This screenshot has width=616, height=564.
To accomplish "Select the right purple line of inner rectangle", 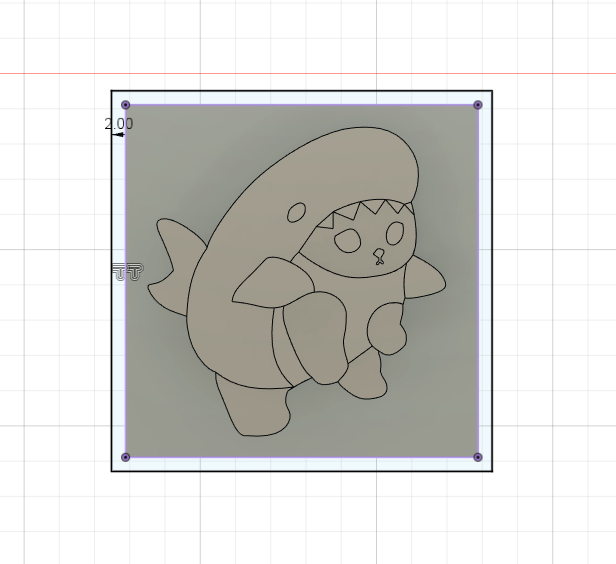I will tap(478, 281).
